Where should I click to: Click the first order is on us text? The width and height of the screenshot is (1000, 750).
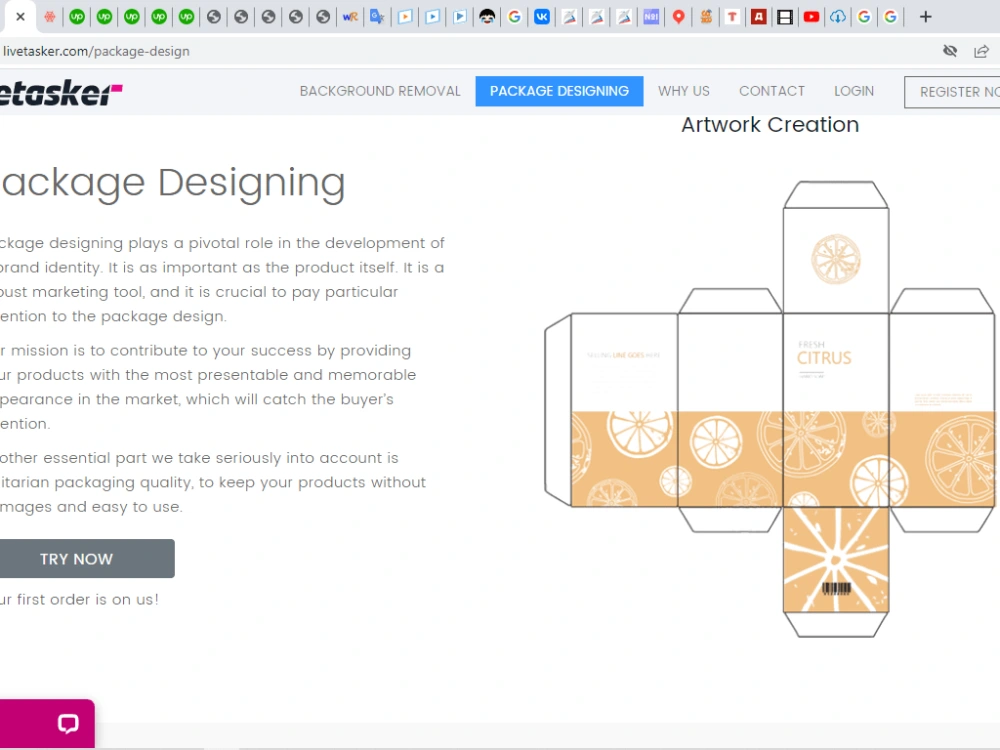click(79, 599)
